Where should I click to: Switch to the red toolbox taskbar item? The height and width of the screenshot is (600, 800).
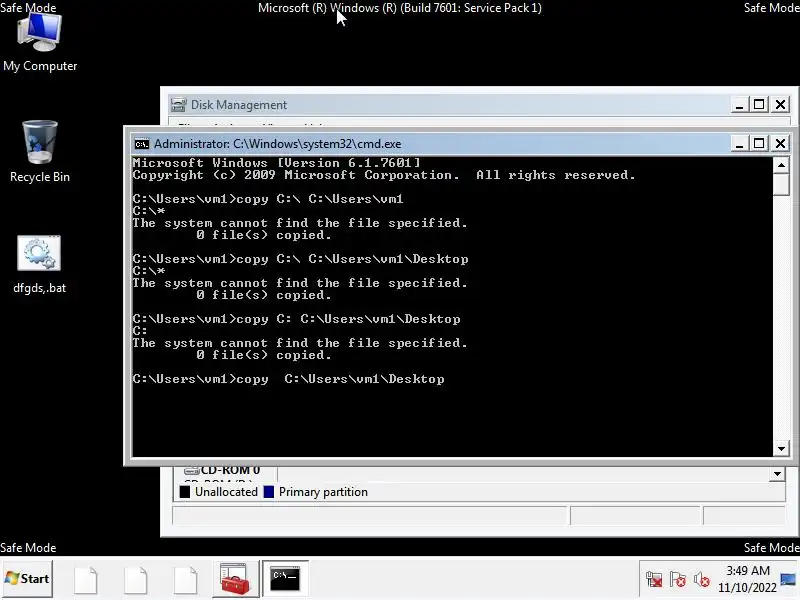pos(235,579)
